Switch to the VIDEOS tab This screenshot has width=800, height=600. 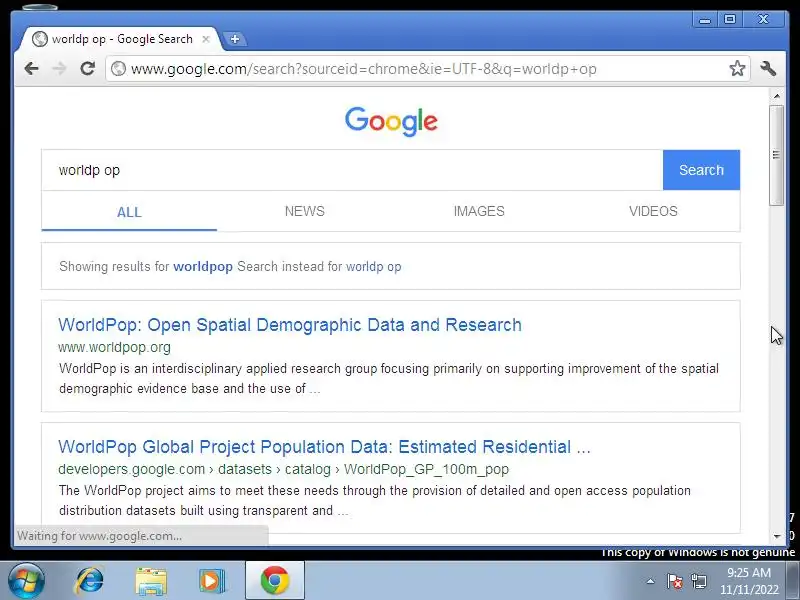(x=653, y=211)
